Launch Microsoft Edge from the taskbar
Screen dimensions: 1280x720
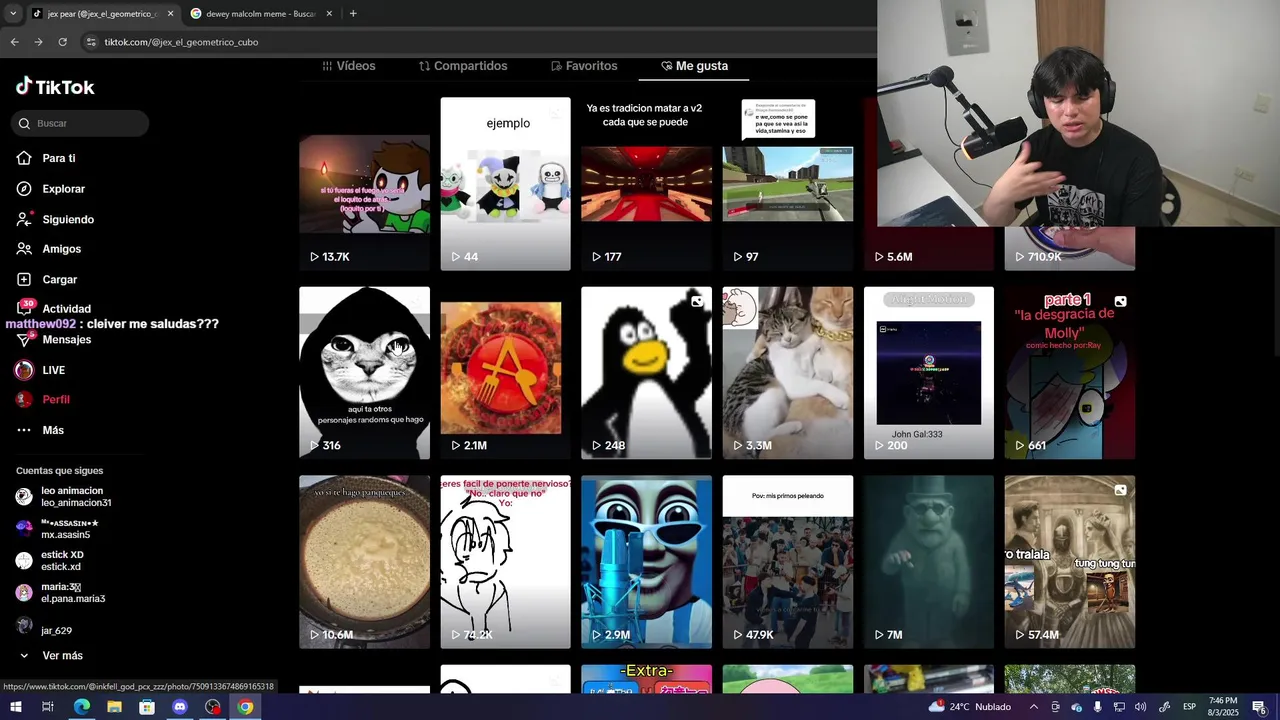(x=82, y=707)
